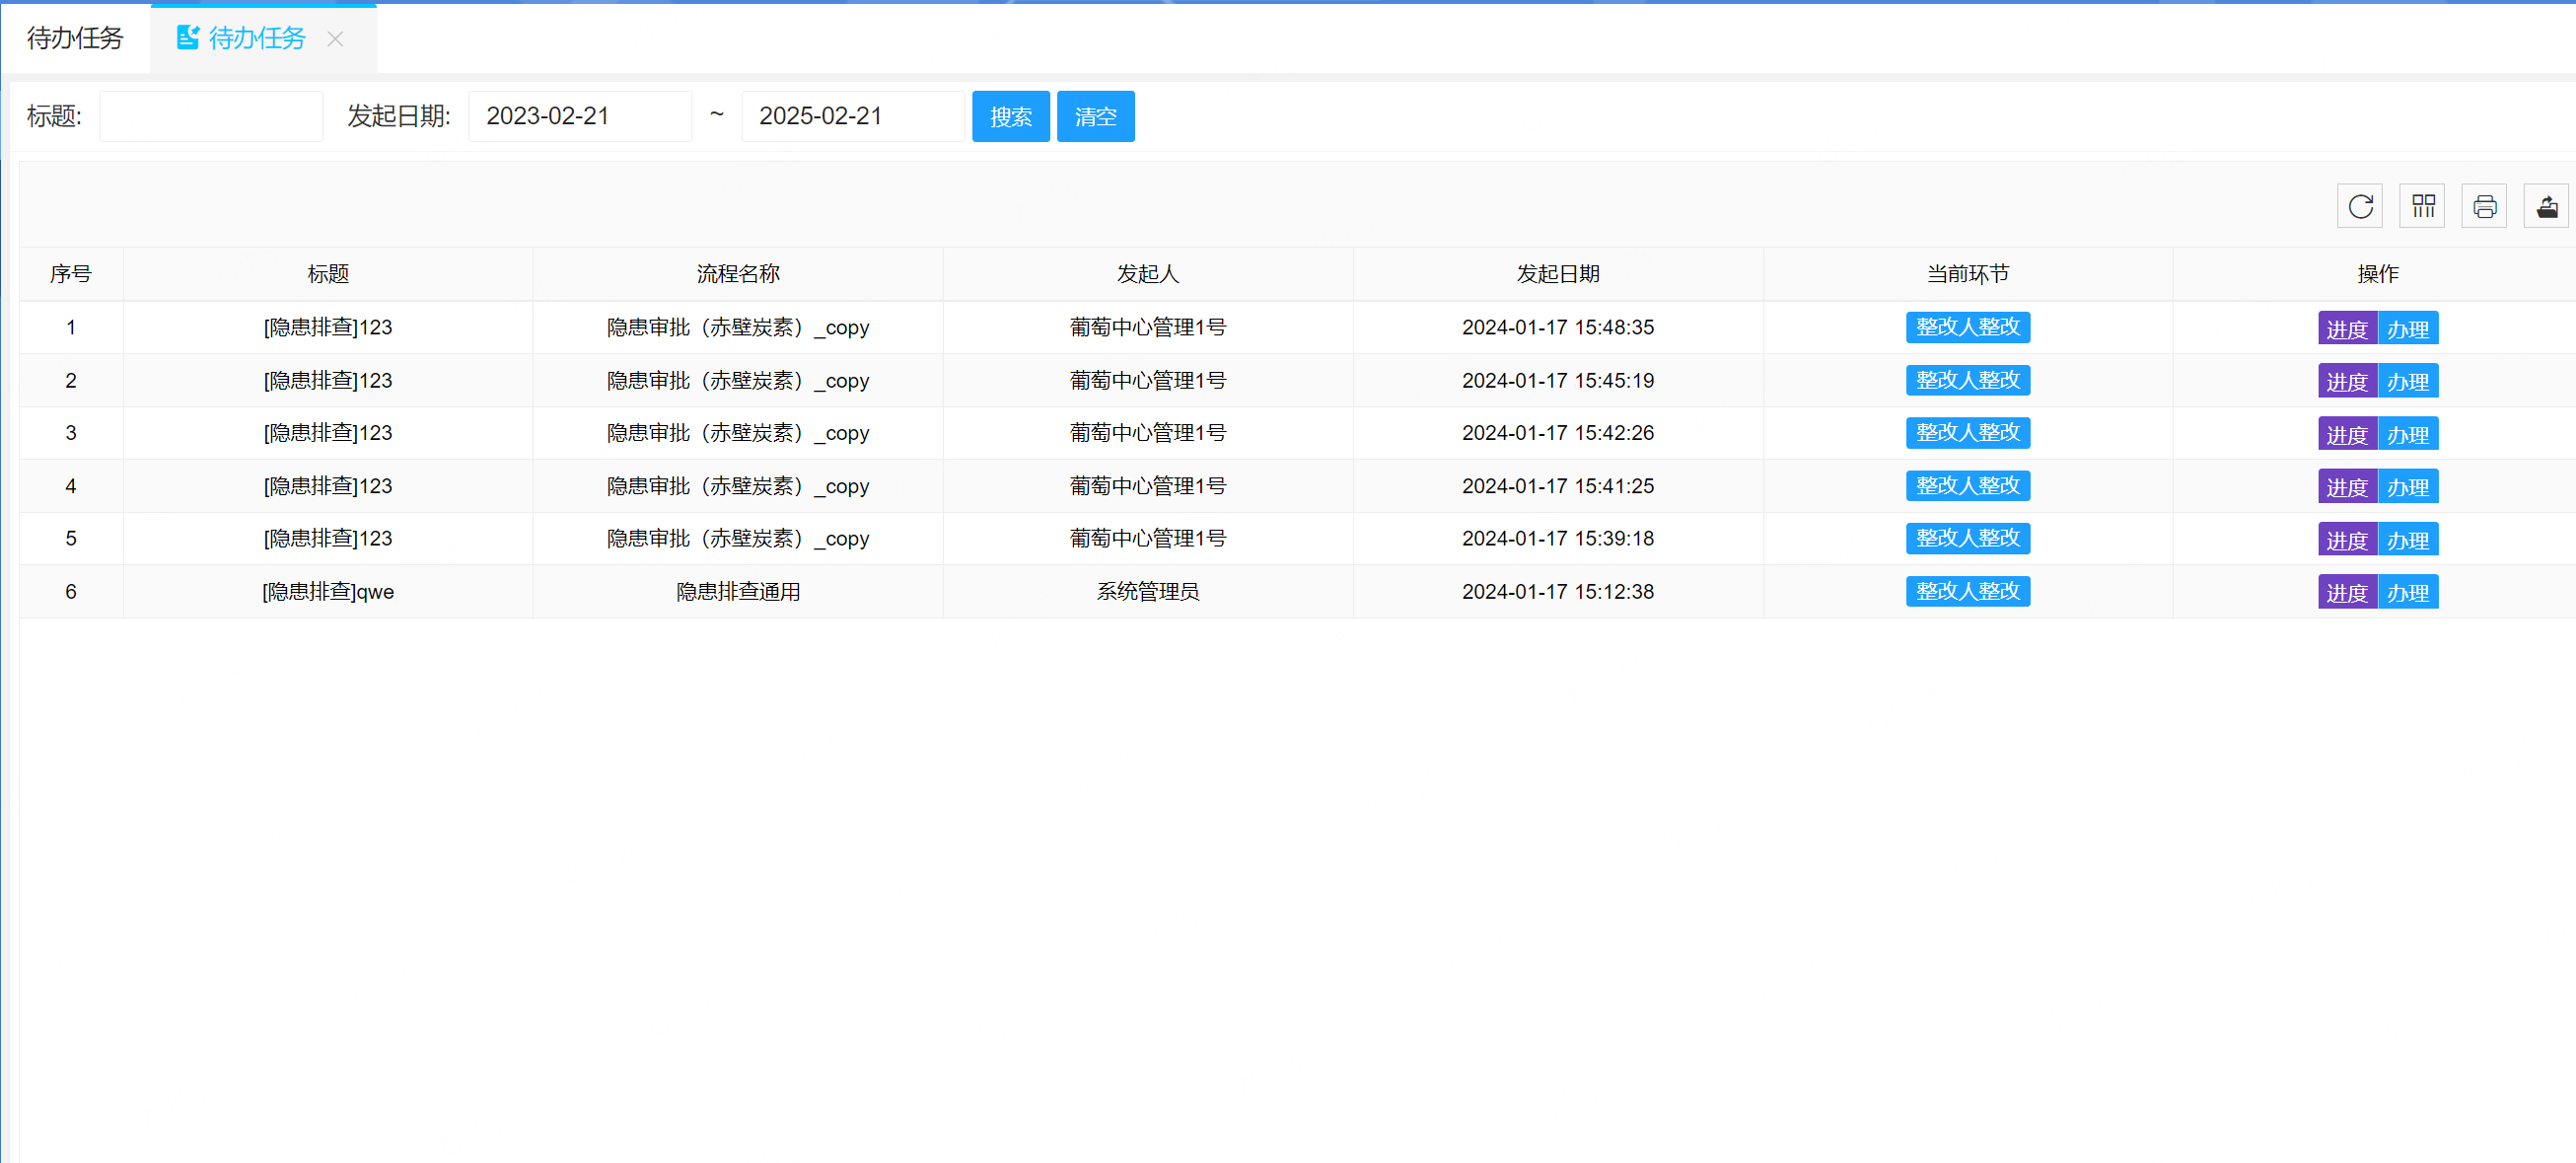The width and height of the screenshot is (2576, 1163).
Task: Click 进度 for the 15:42:26 row
Action: coord(2347,434)
